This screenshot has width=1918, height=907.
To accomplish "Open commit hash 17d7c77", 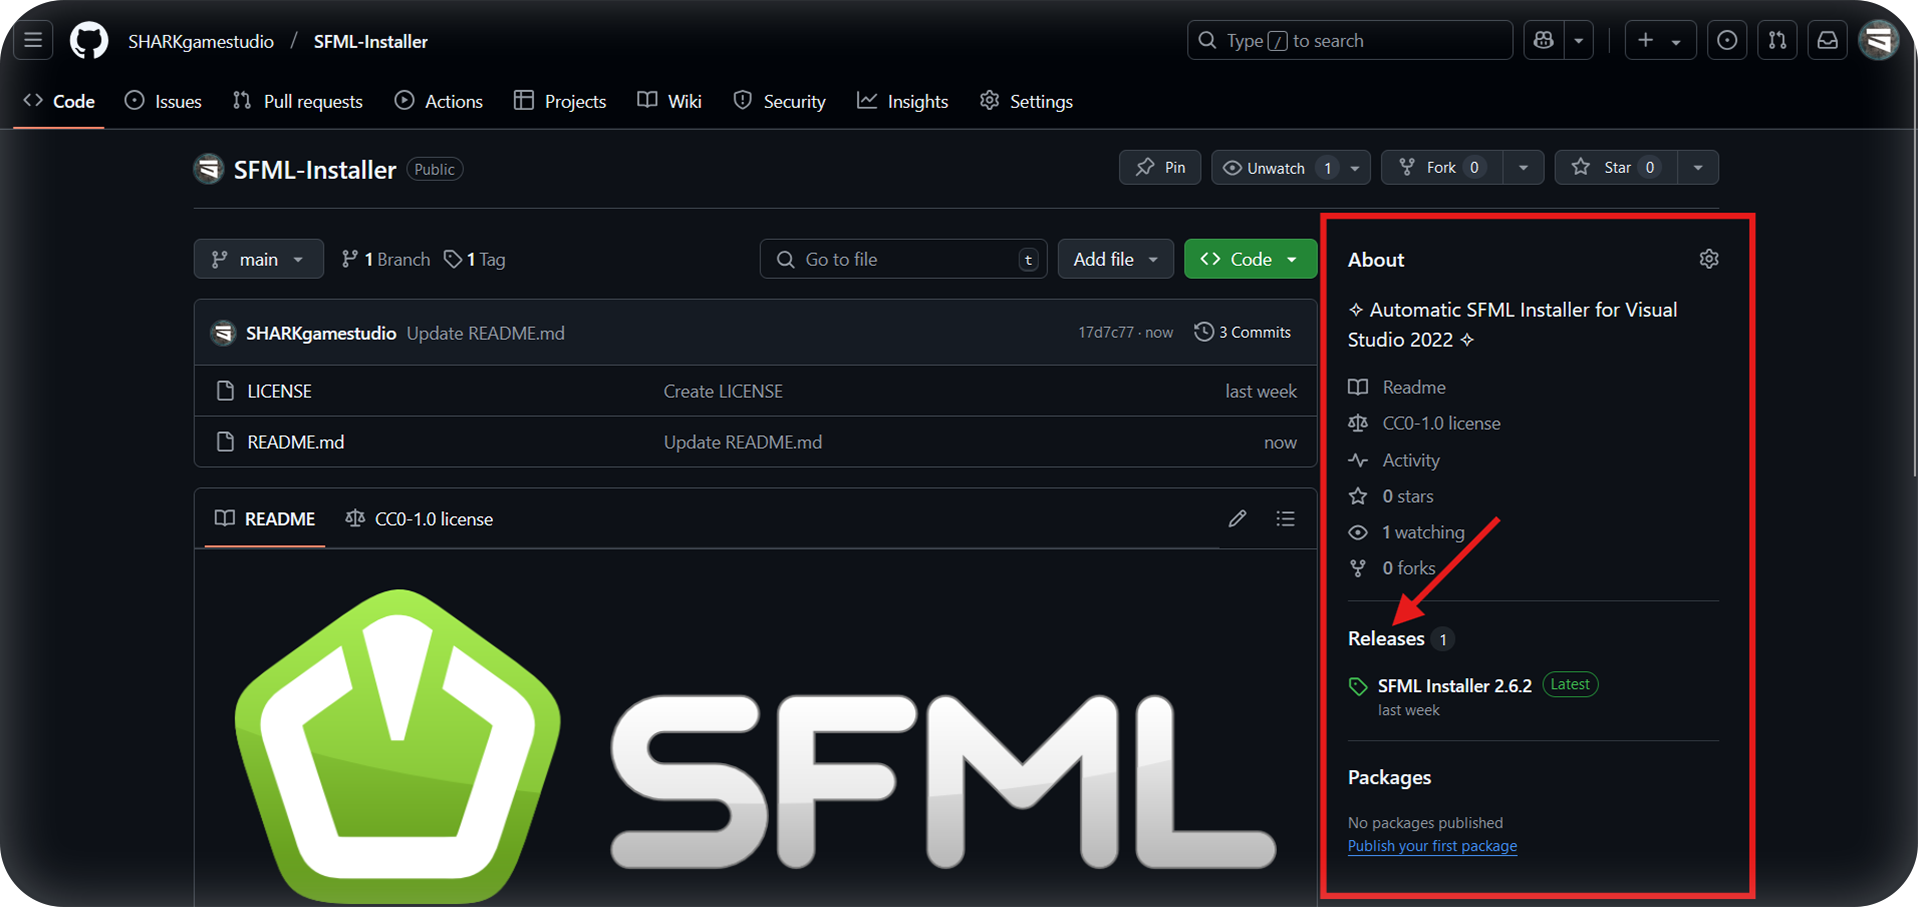I will tap(1105, 333).
